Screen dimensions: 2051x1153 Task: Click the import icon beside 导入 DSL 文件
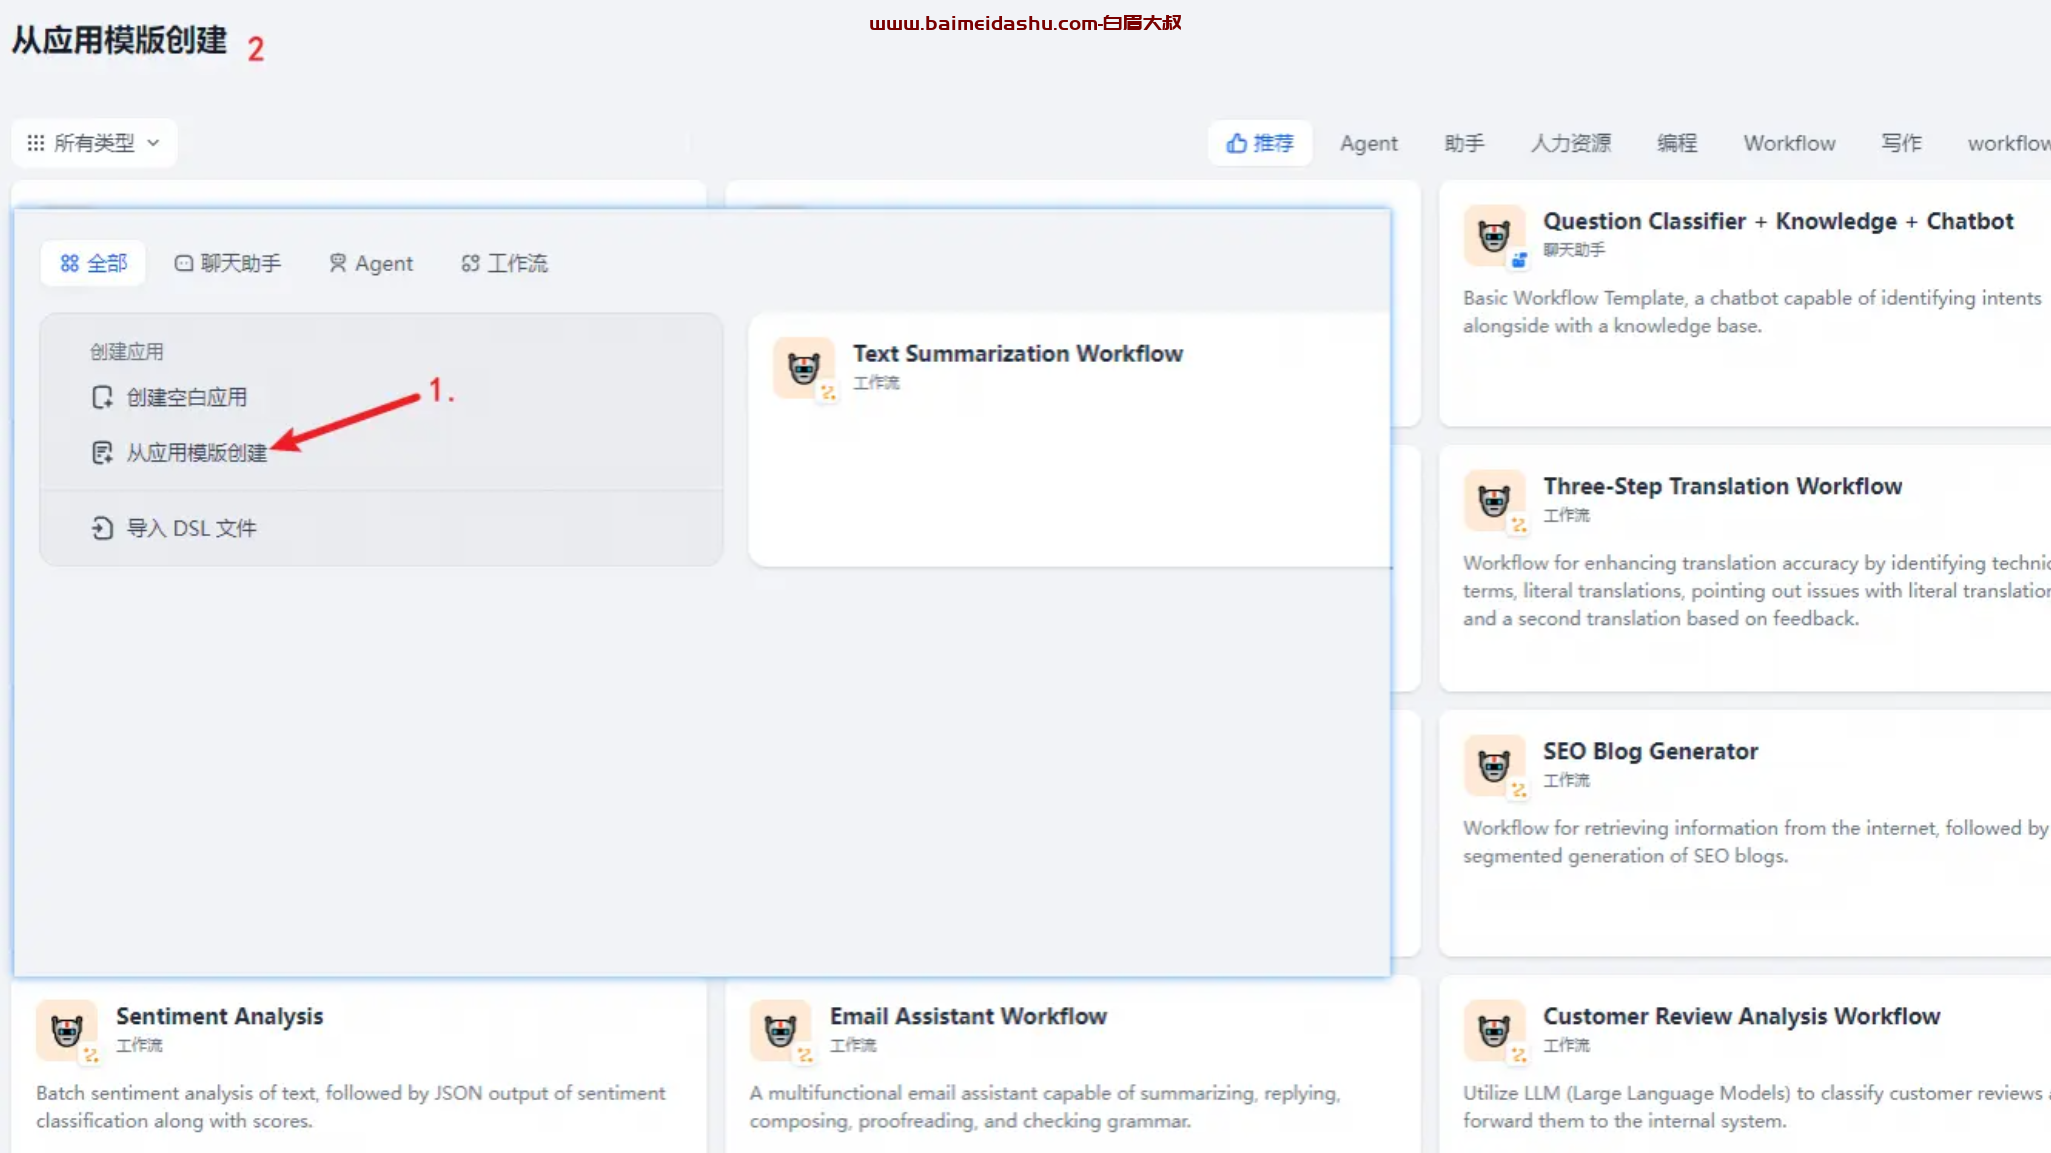pyautogui.click(x=102, y=528)
